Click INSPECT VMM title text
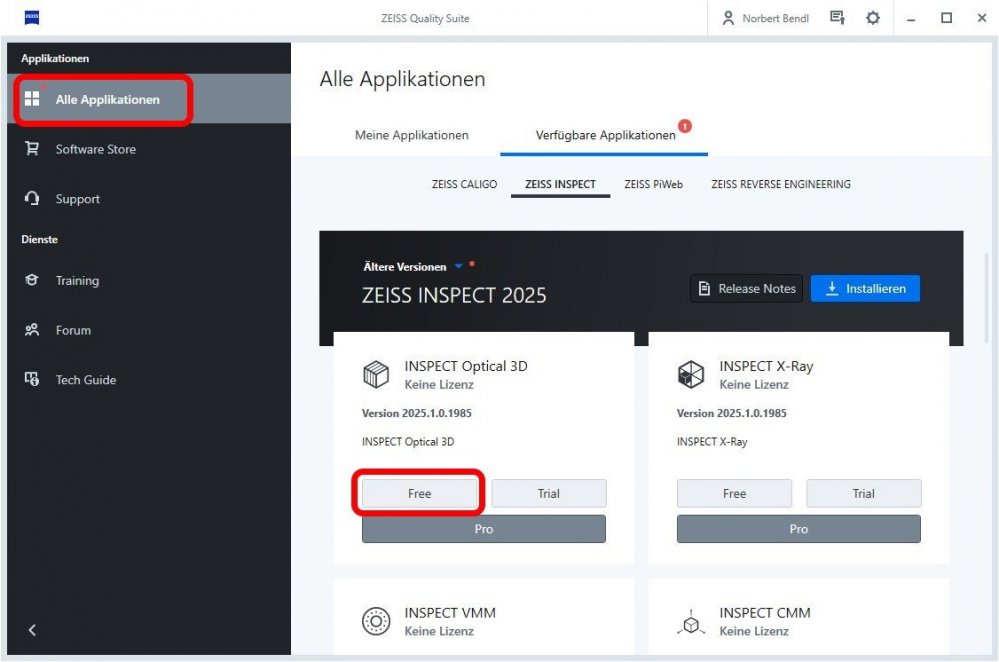Image resolution: width=999 pixels, height=662 pixels. point(450,613)
